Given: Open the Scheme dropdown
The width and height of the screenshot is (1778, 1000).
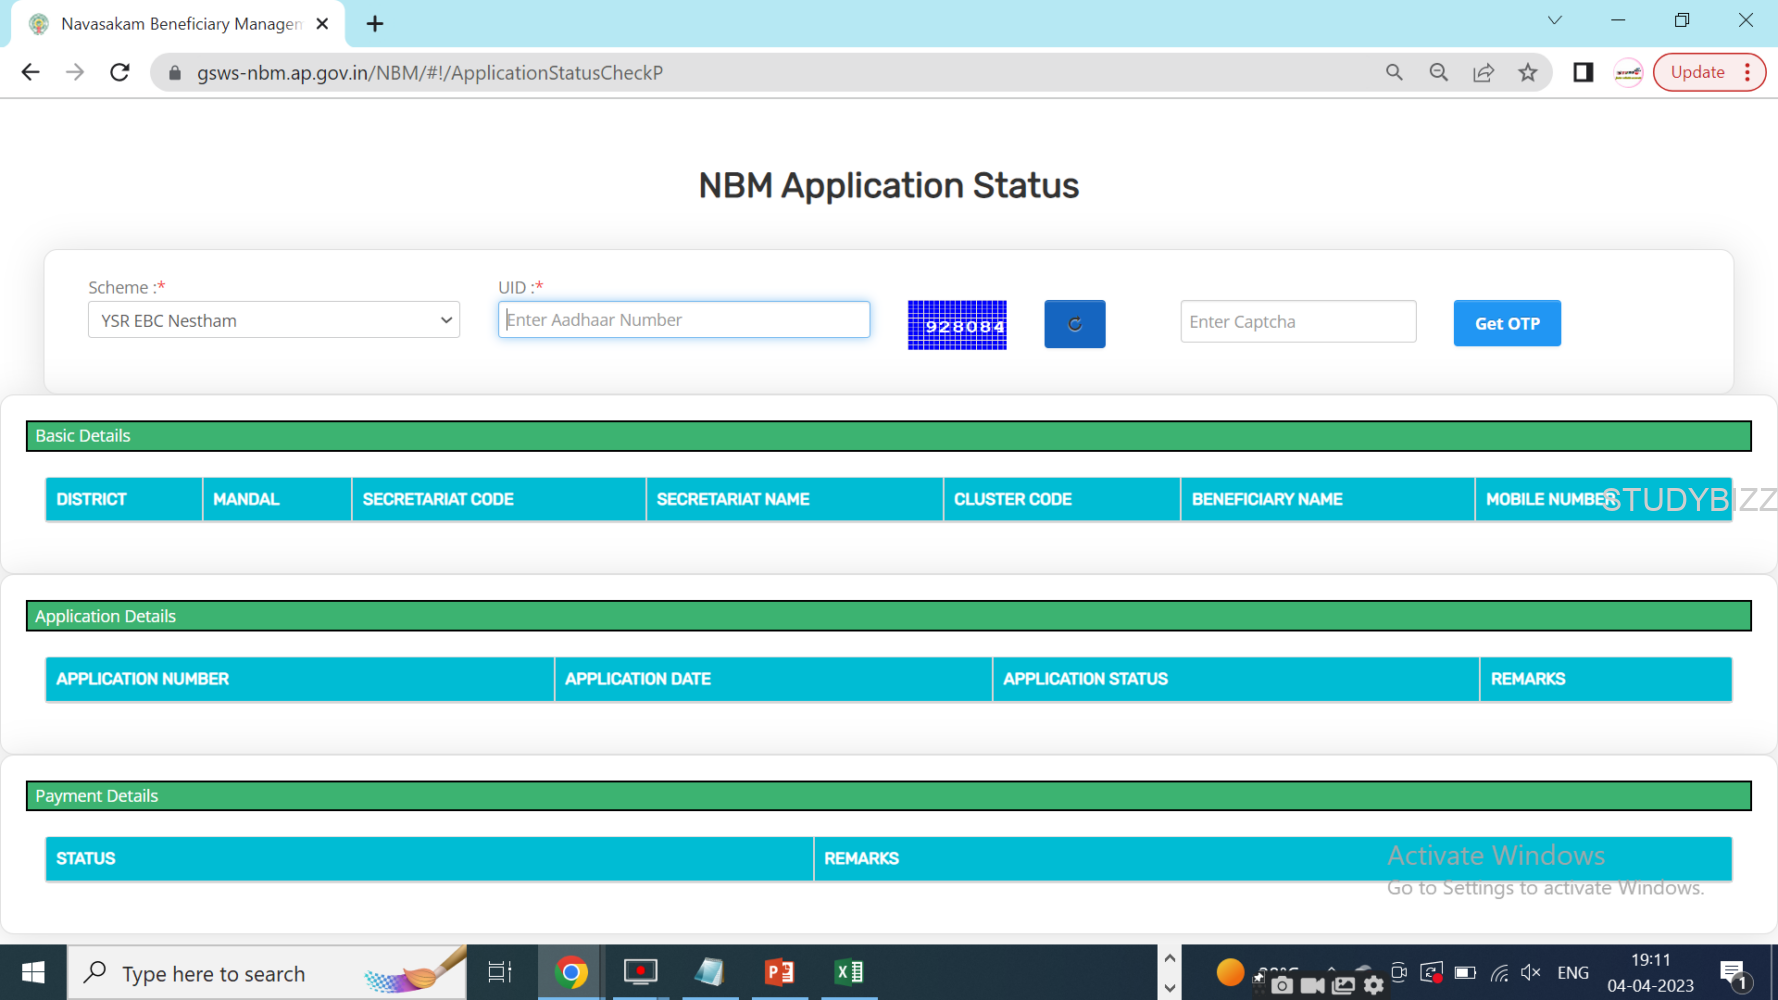Looking at the screenshot, I should click(x=273, y=320).
